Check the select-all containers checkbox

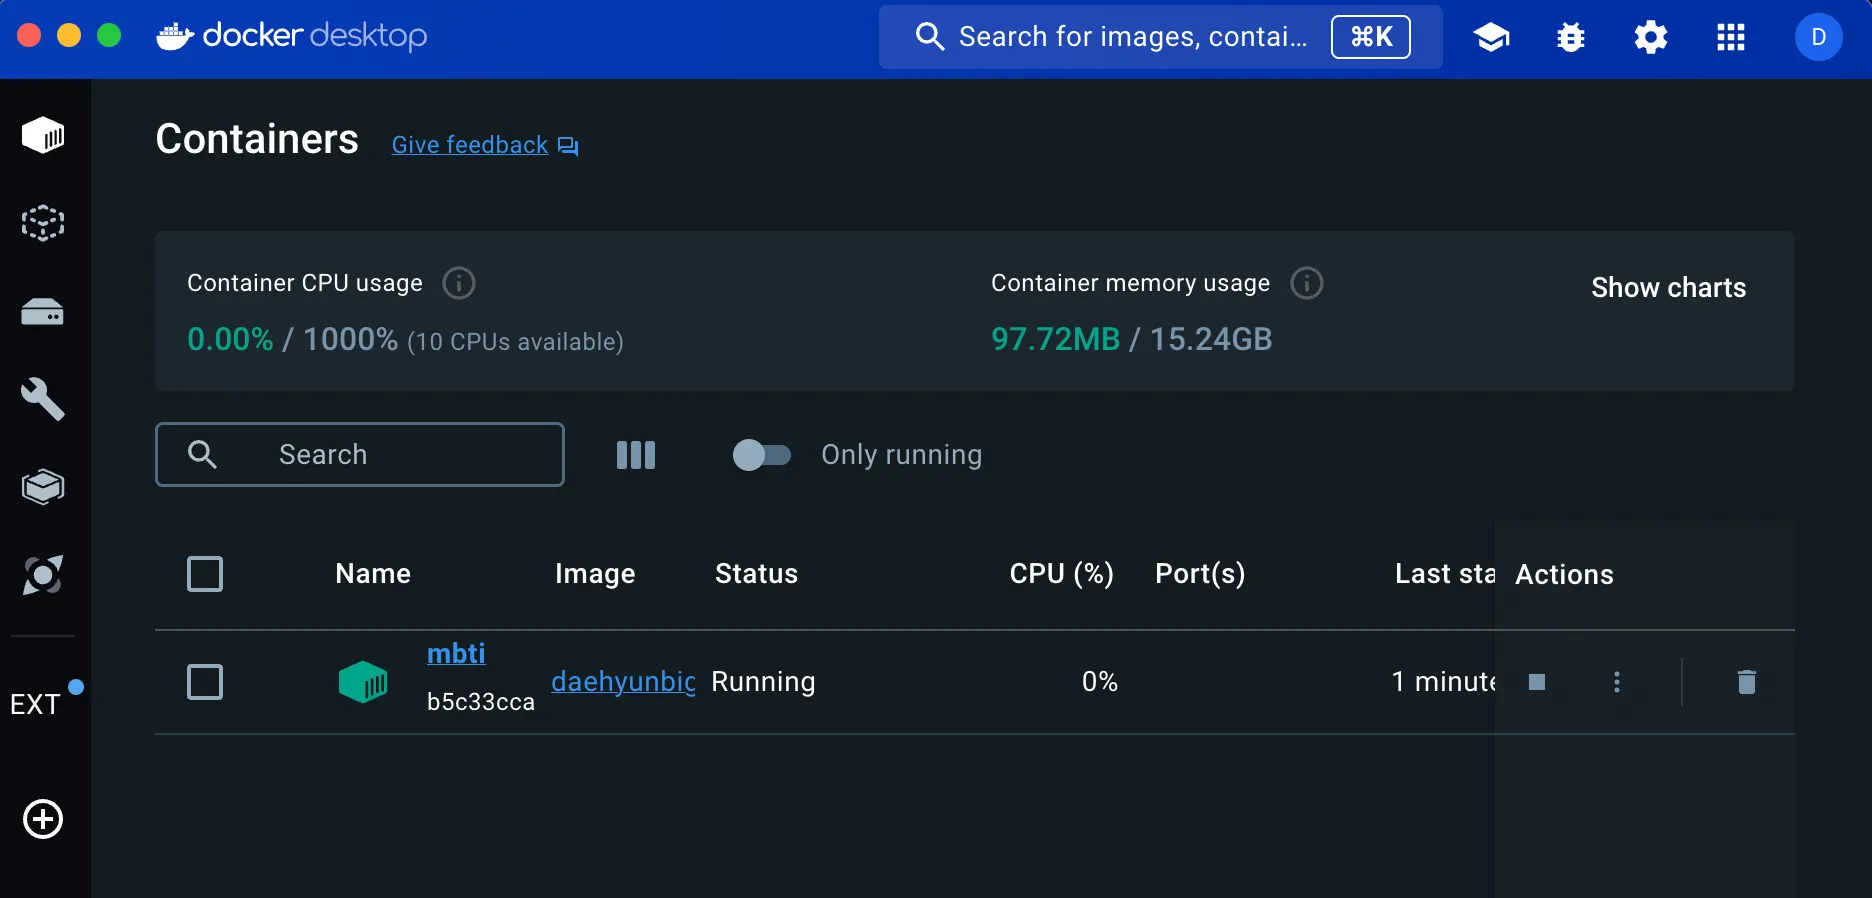tap(205, 574)
